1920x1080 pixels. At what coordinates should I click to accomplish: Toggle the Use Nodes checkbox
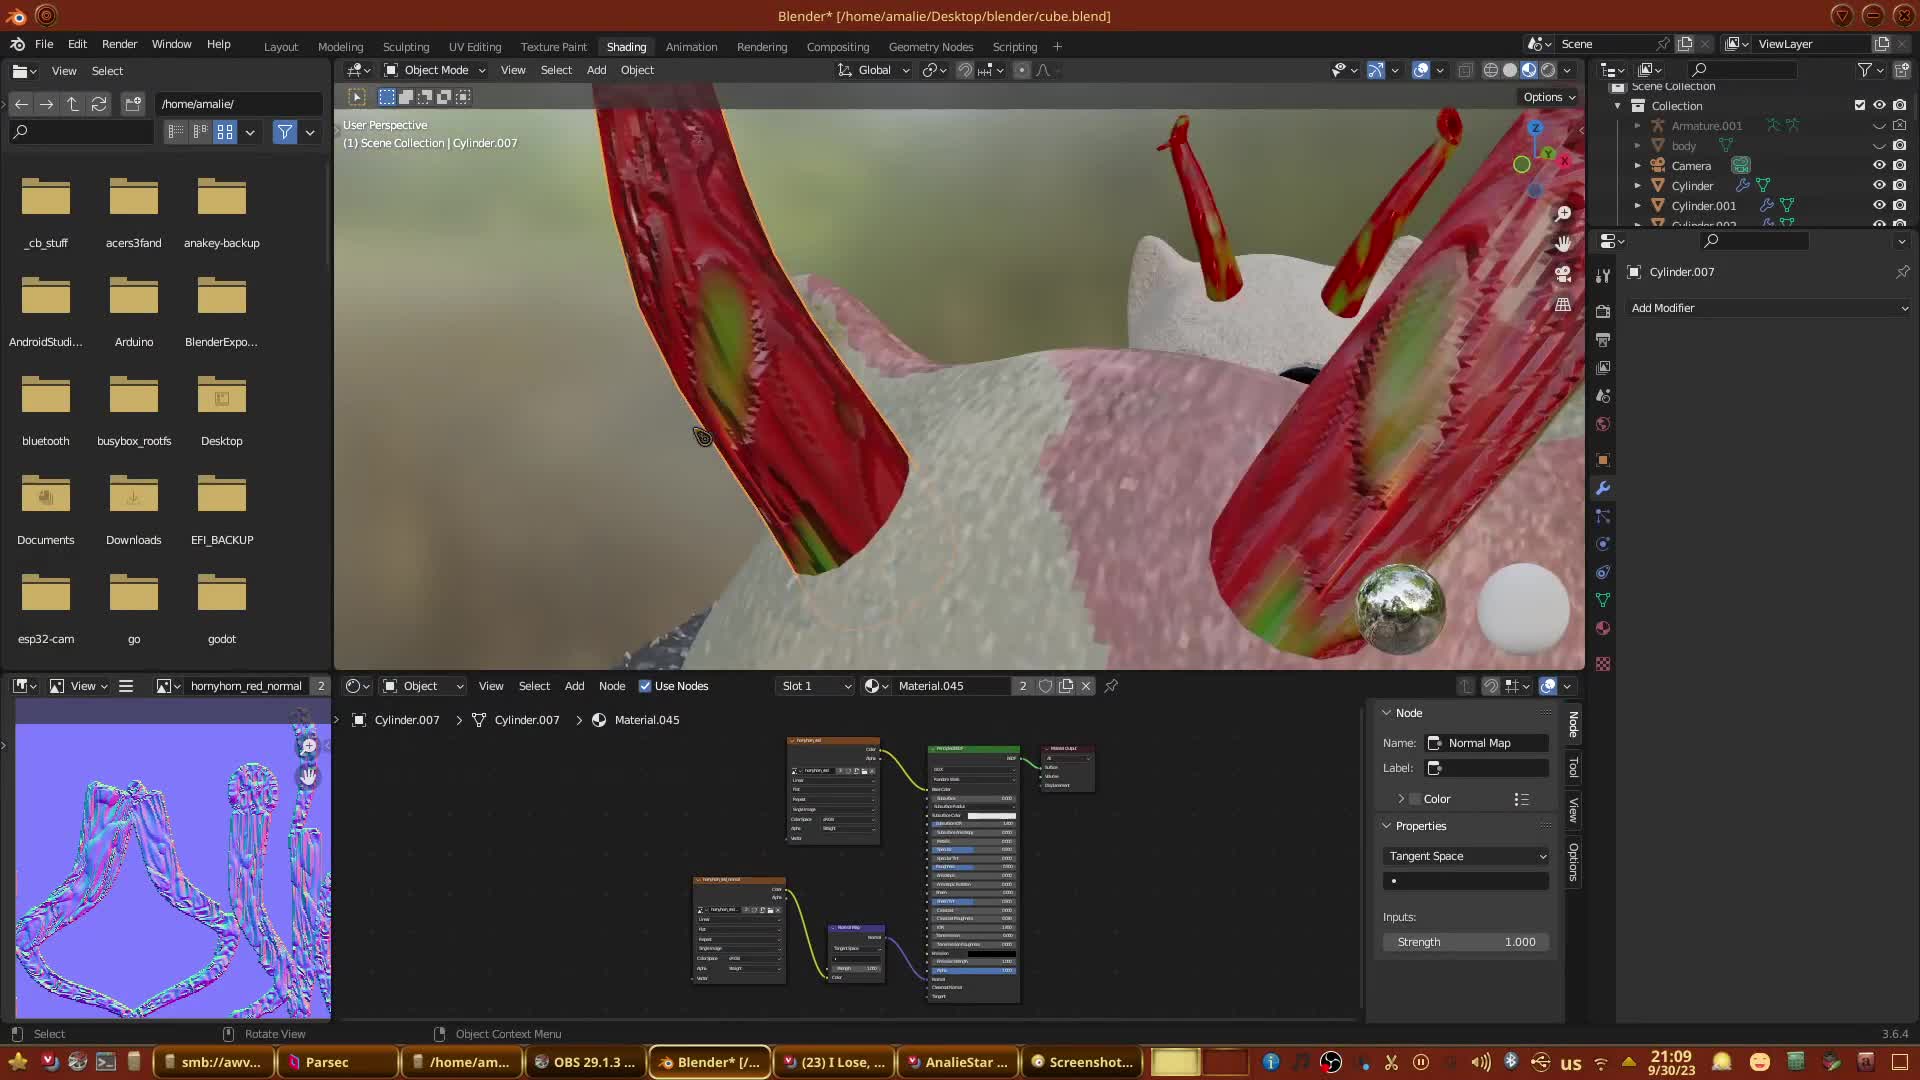(645, 686)
